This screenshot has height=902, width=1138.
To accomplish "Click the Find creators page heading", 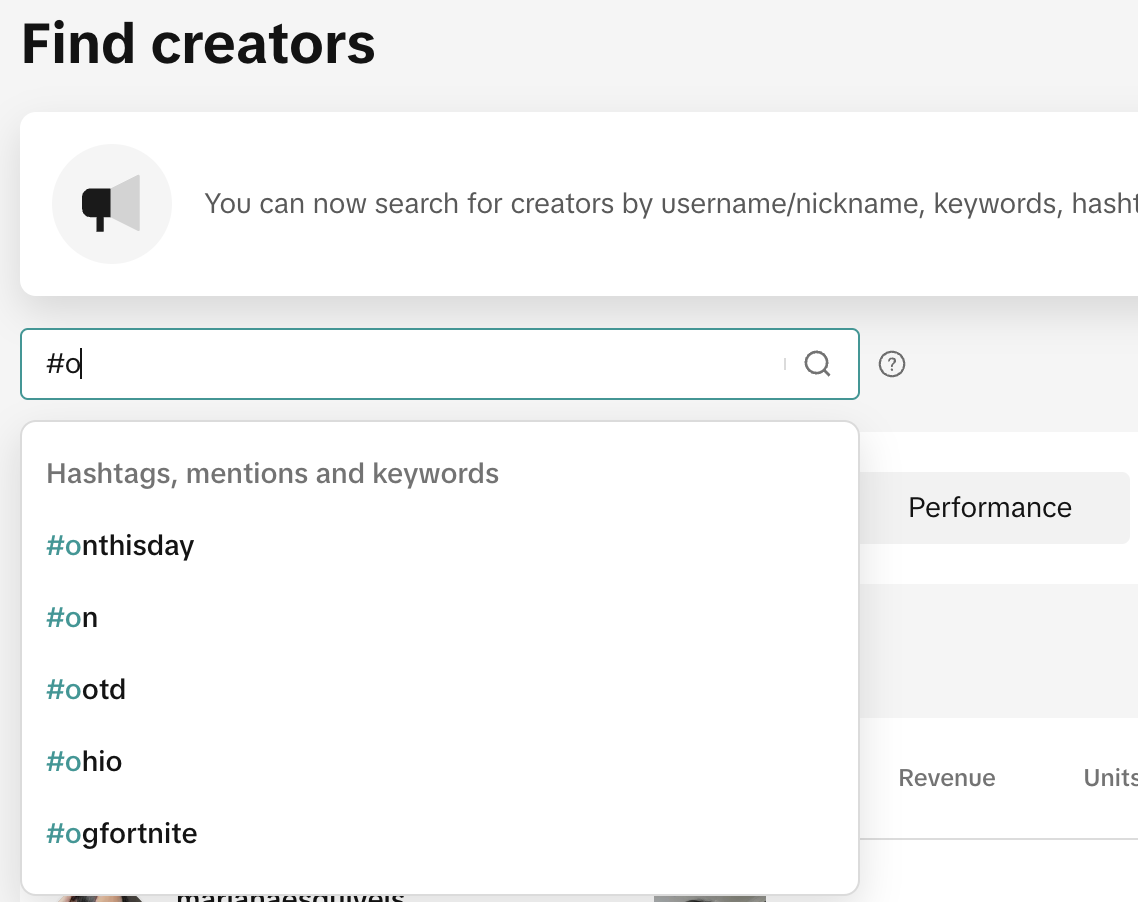I will (198, 44).
